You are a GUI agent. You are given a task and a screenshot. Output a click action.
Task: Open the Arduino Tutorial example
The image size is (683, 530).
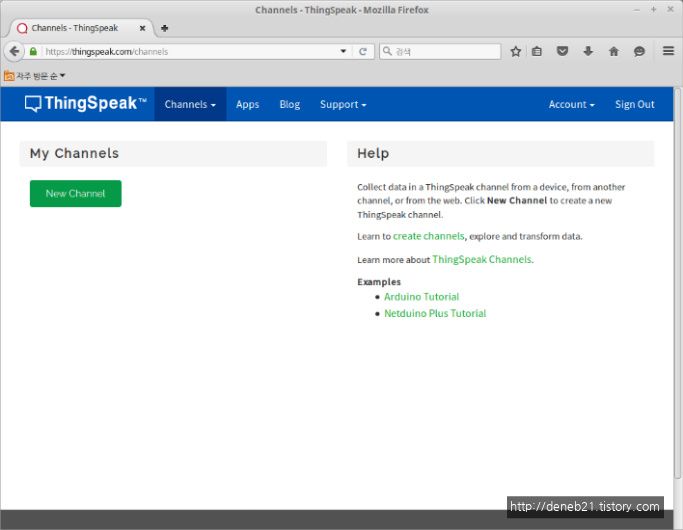pos(421,297)
